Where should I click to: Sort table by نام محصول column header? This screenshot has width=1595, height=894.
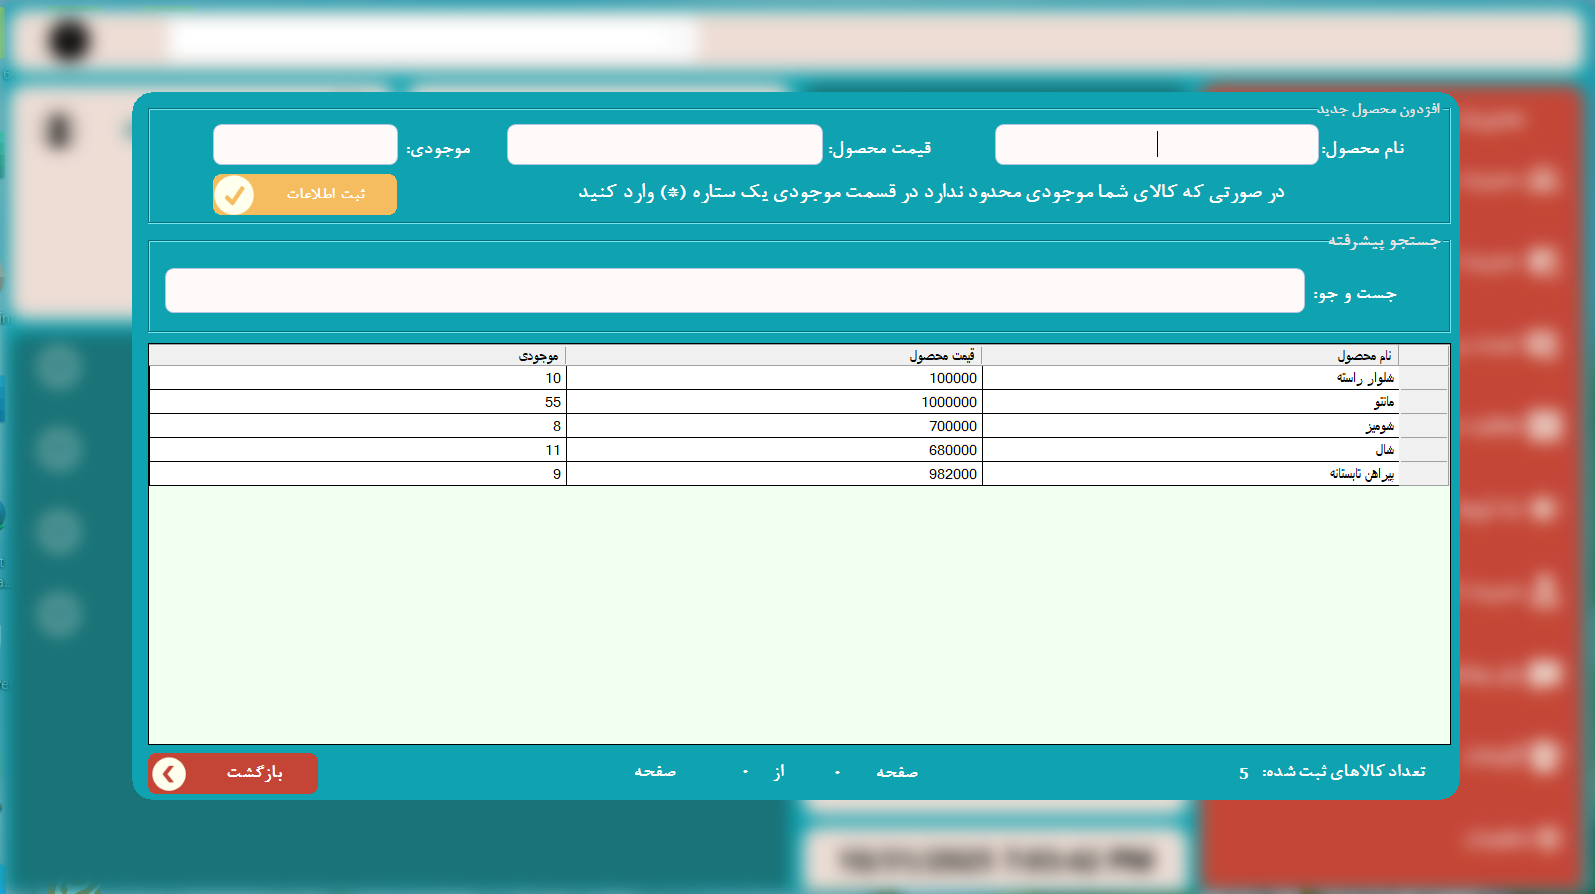(1190, 356)
